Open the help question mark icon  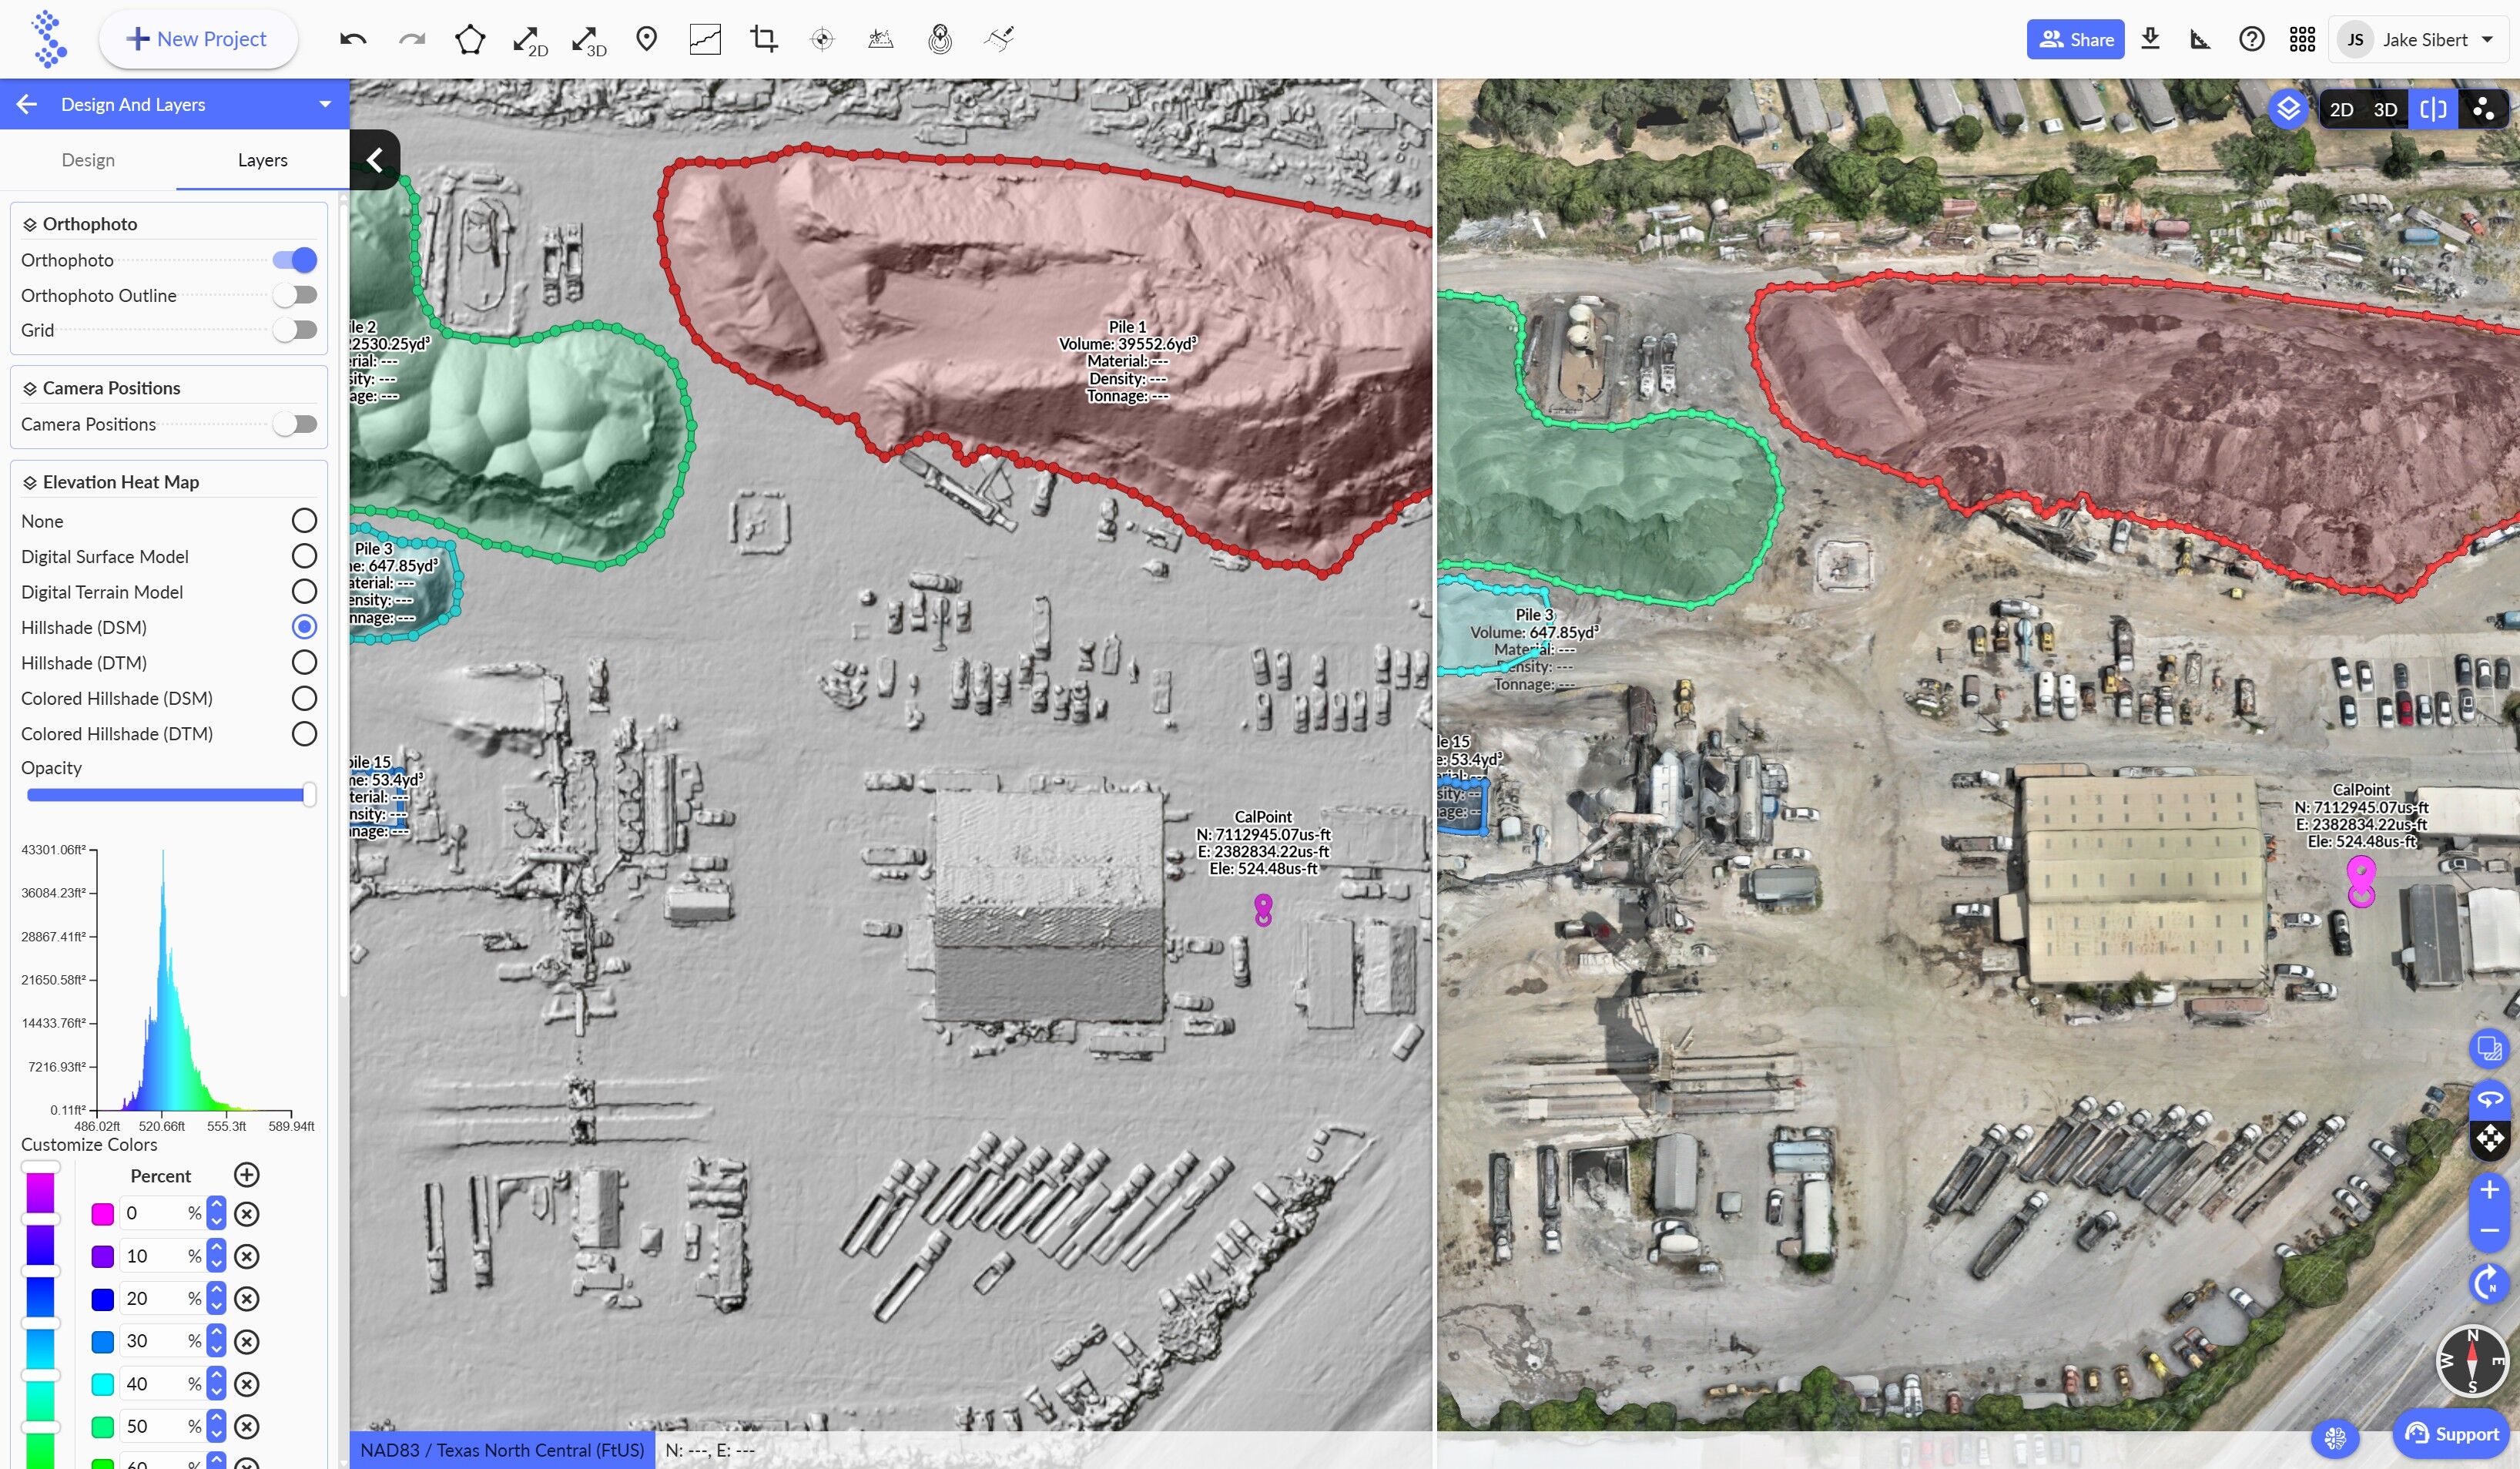[2252, 39]
